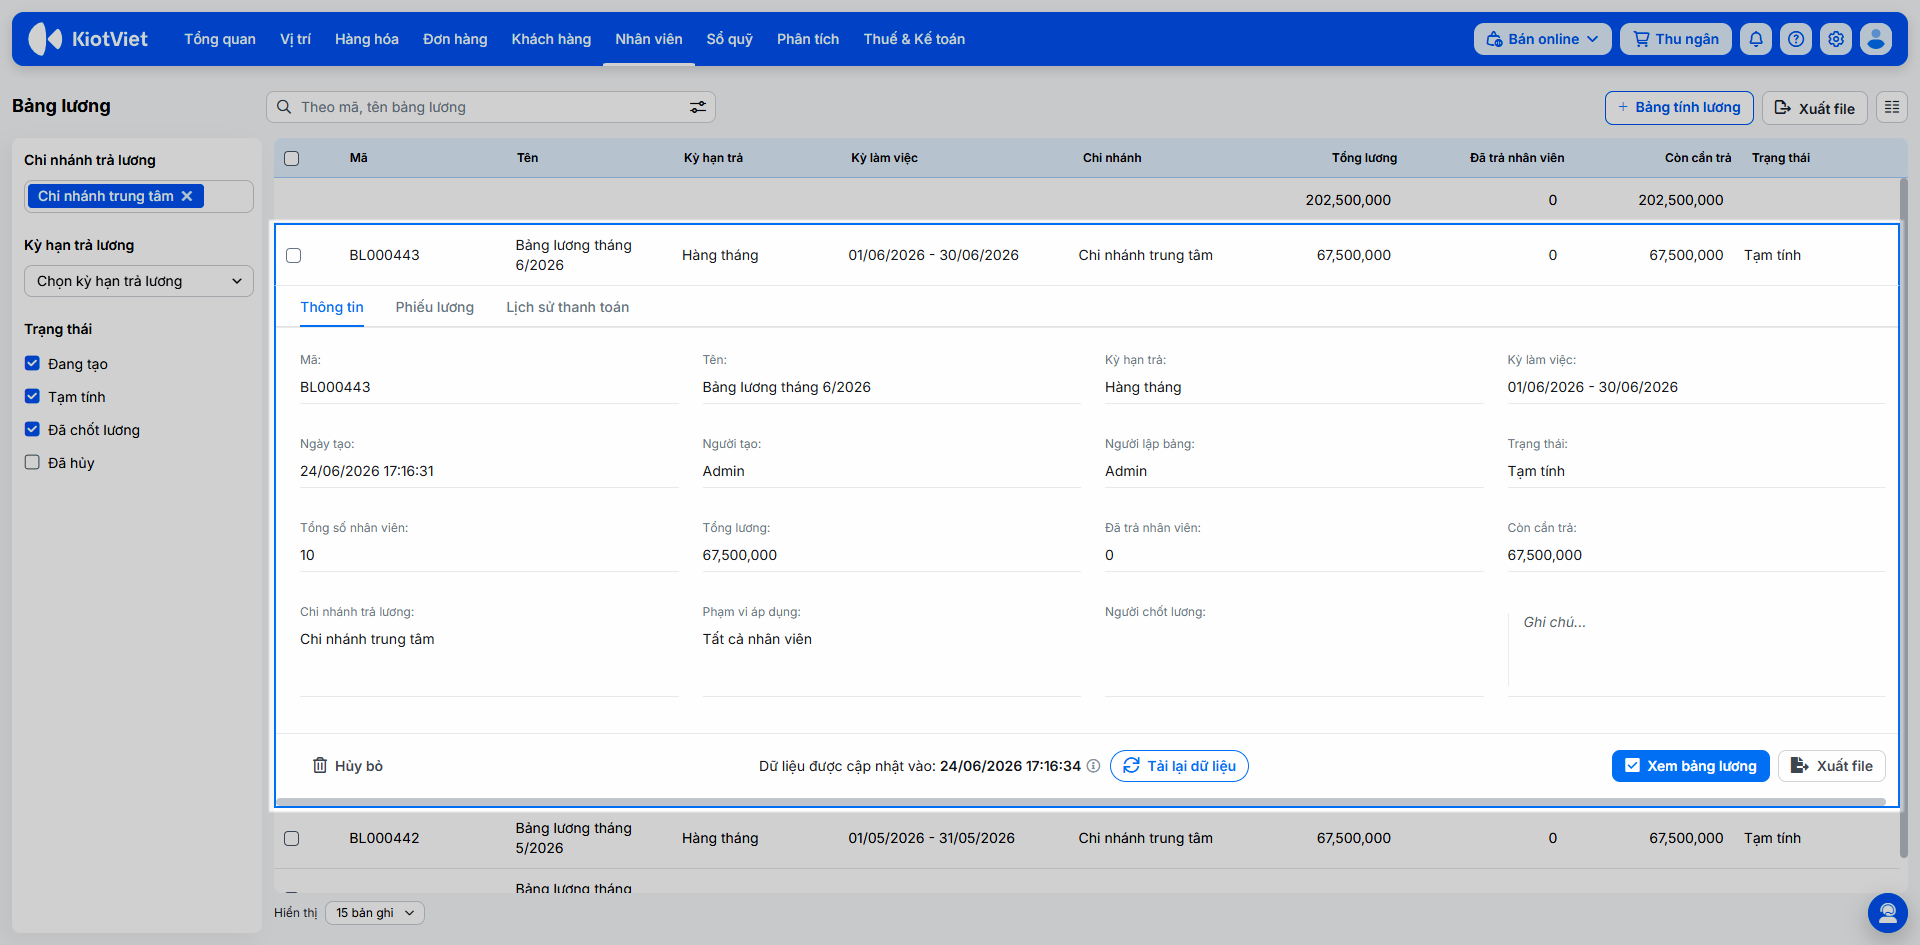The width and height of the screenshot is (1920, 945).
Task: Click the Tên column header
Action: pos(527,158)
